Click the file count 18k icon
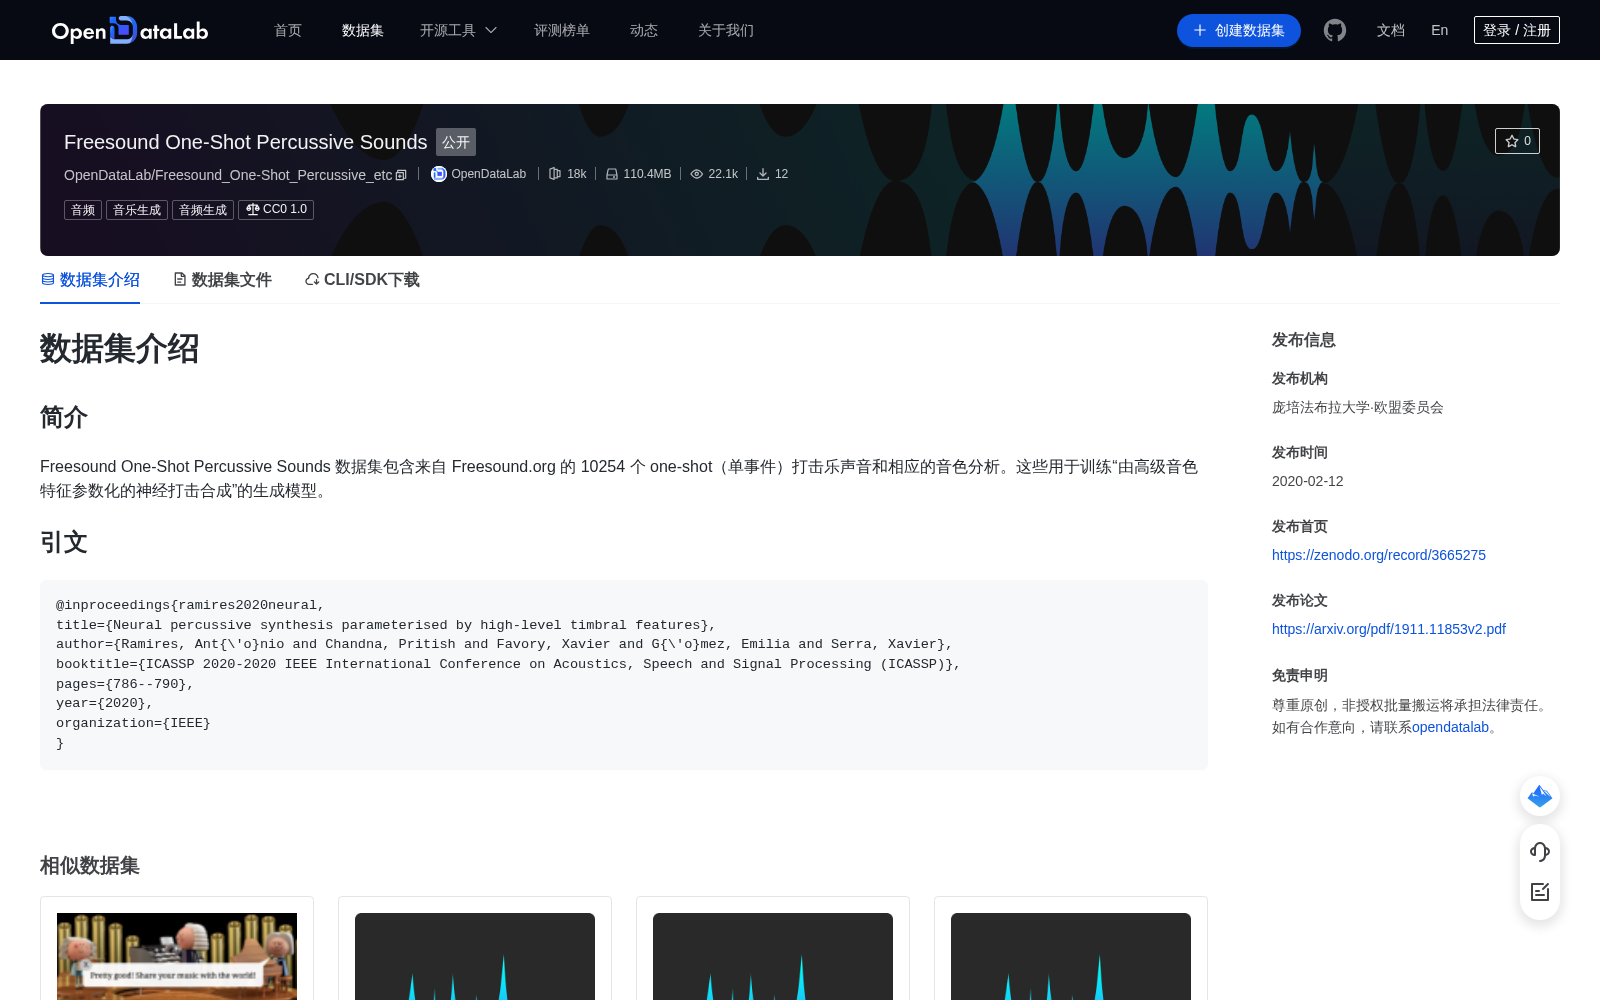Image resolution: width=1600 pixels, height=1000 pixels. point(555,174)
